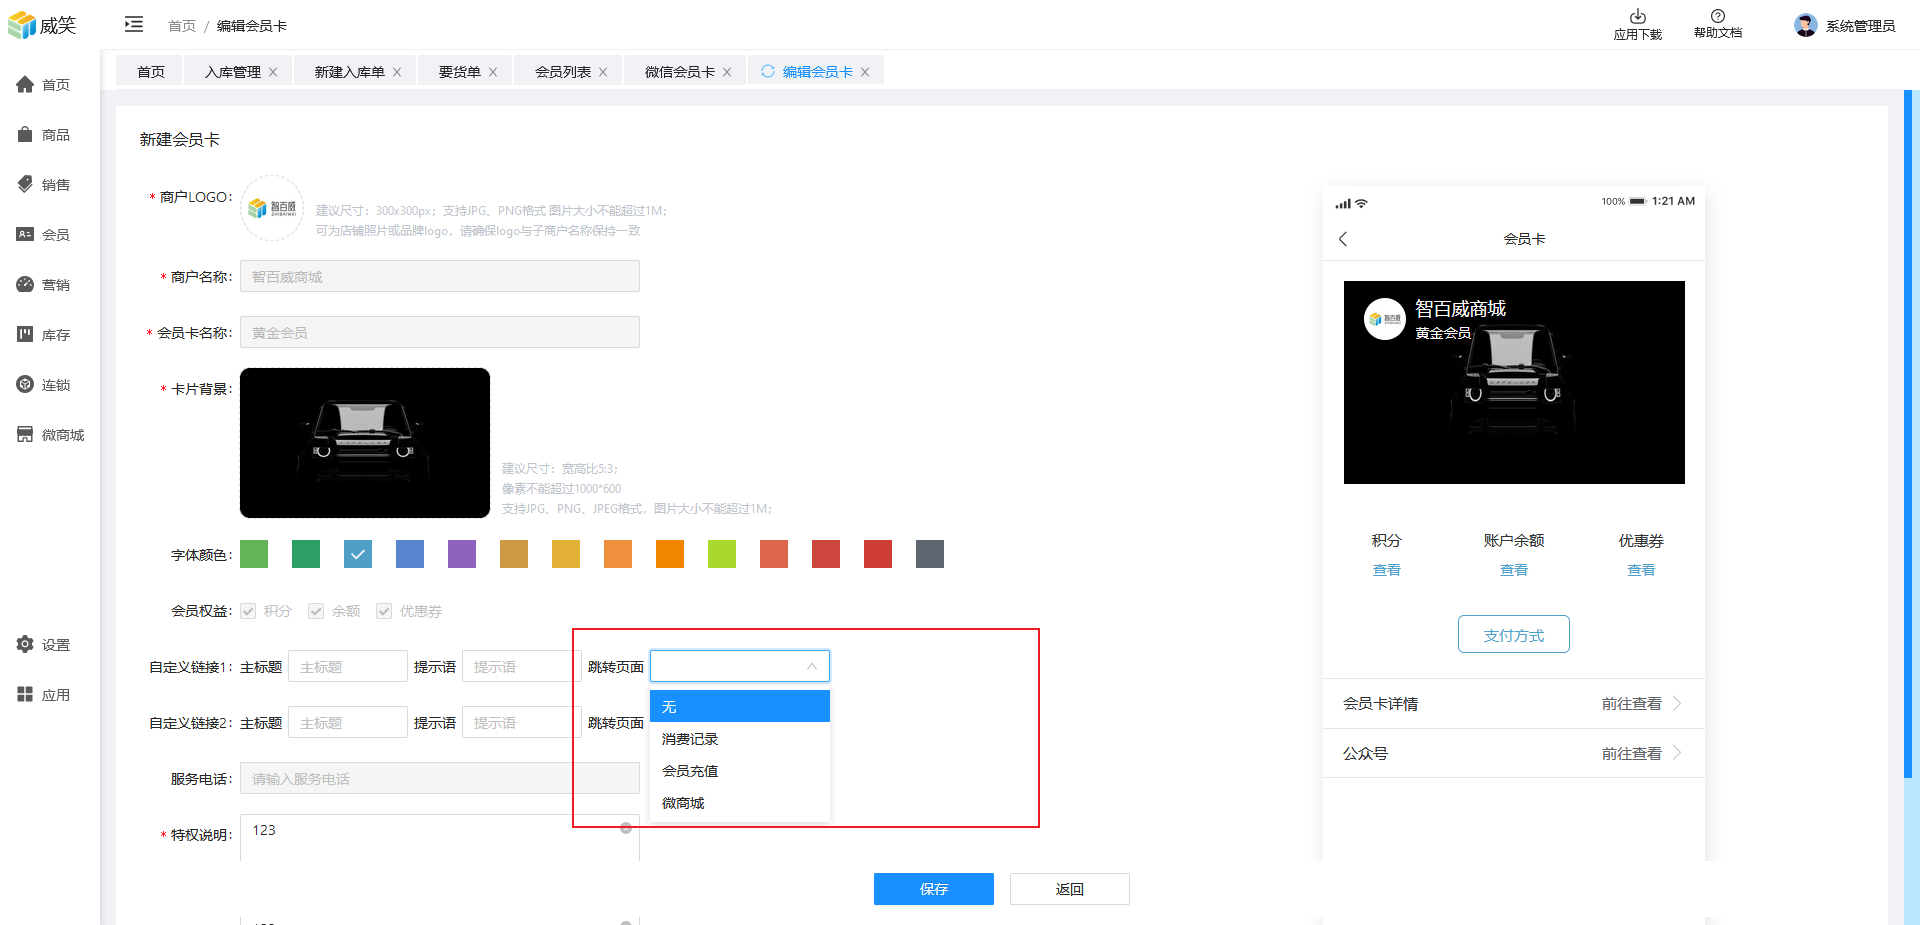Viewport: 1920px width, 925px height.
Task: Collapse the 跳转页面 dropdown for link 1
Action: pyautogui.click(x=811, y=667)
